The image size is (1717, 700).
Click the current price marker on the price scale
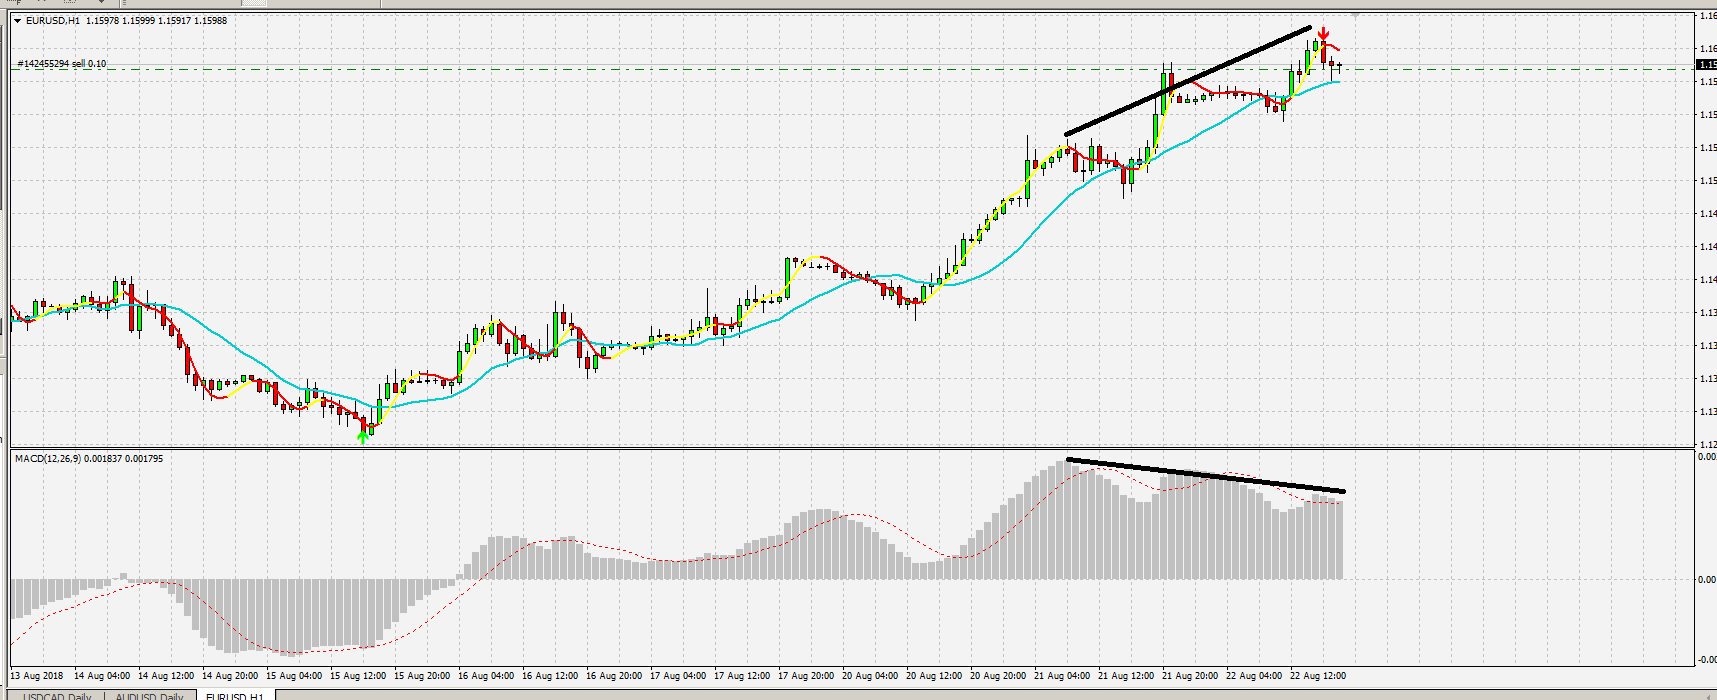(1706, 65)
